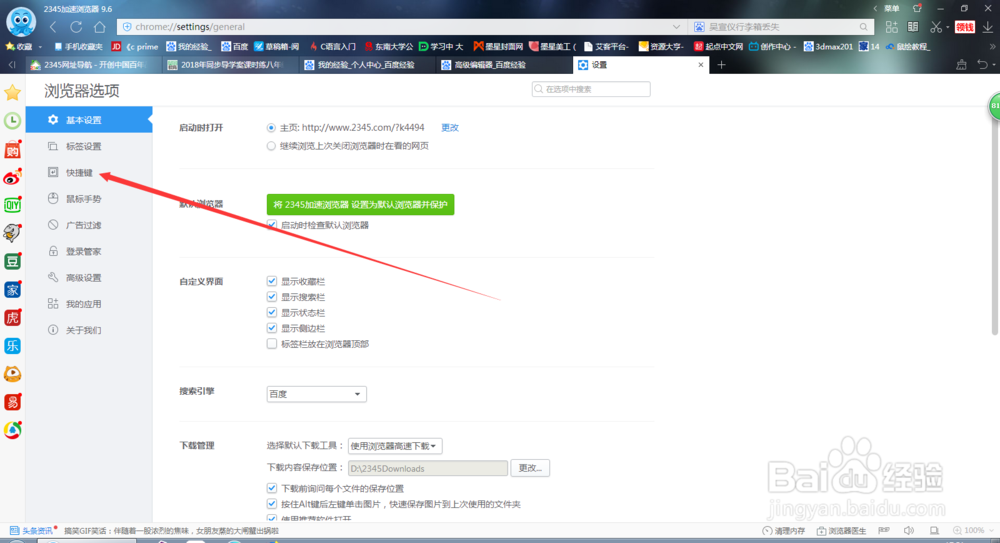
Task: Expand the bookmarks bar overflow chevron
Action: click(992, 47)
